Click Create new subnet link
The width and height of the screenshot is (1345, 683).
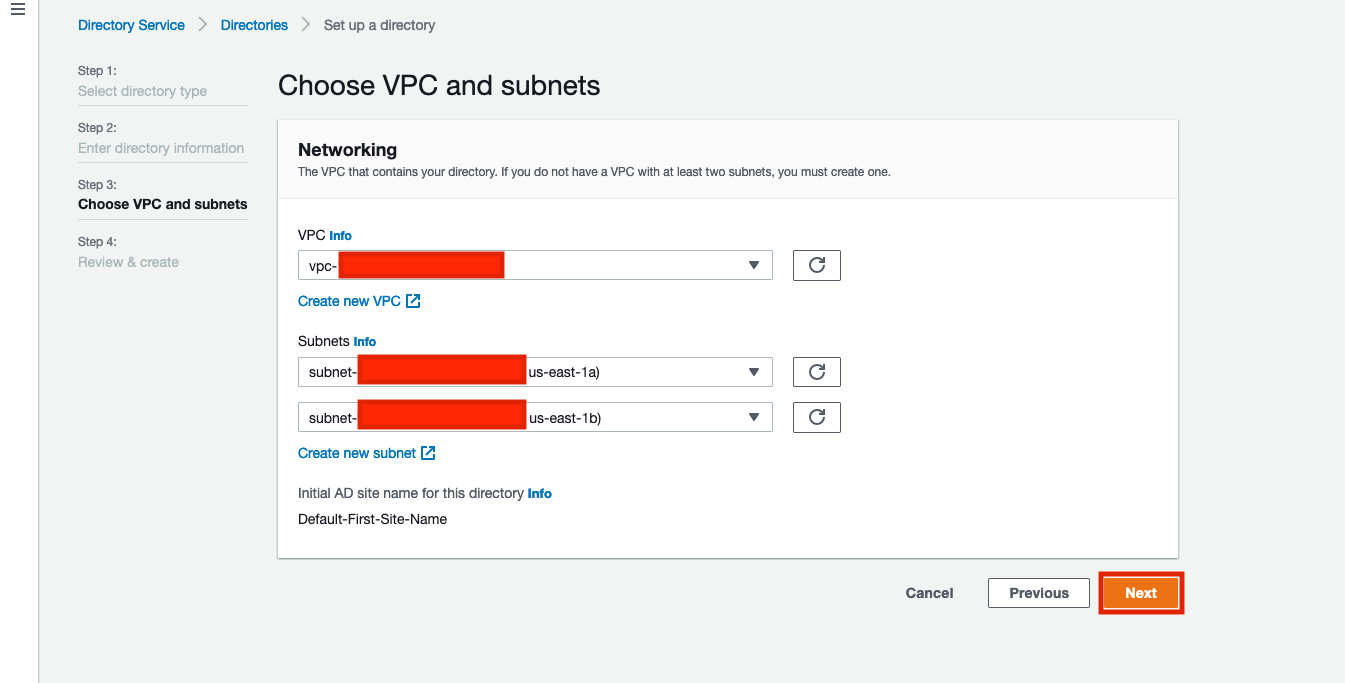coord(357,453)
